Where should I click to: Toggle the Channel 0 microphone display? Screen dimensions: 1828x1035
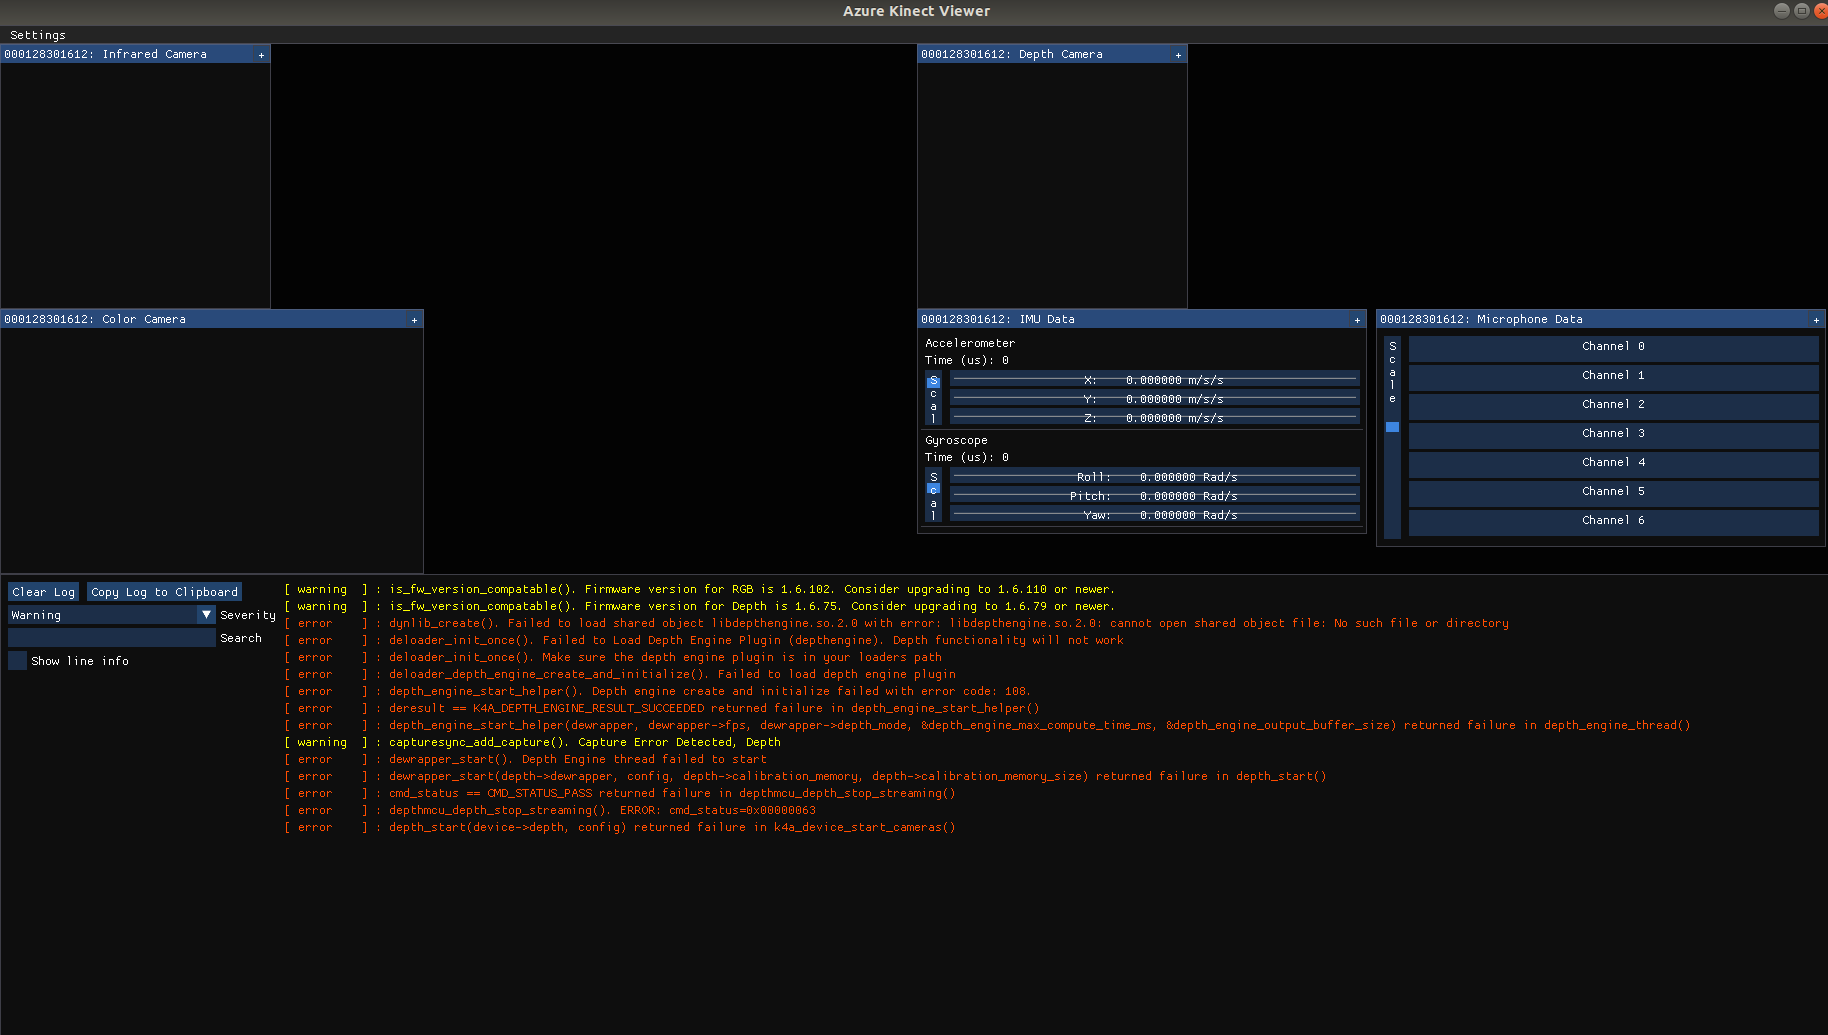point(1613,347)
